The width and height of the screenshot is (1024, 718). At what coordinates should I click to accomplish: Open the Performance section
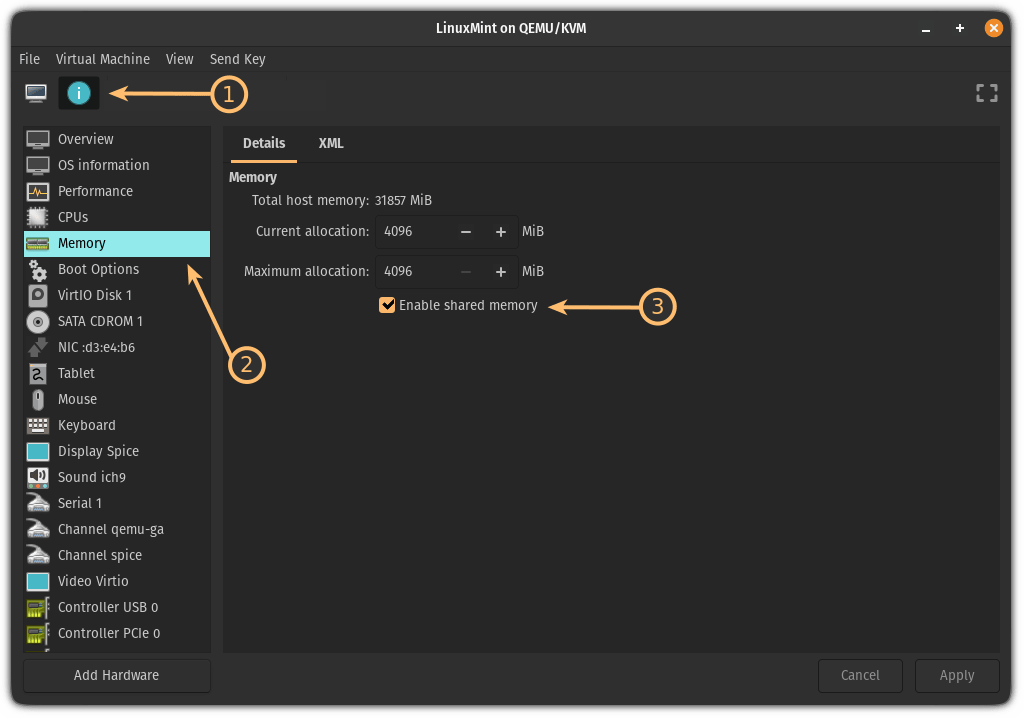point(95,191)
